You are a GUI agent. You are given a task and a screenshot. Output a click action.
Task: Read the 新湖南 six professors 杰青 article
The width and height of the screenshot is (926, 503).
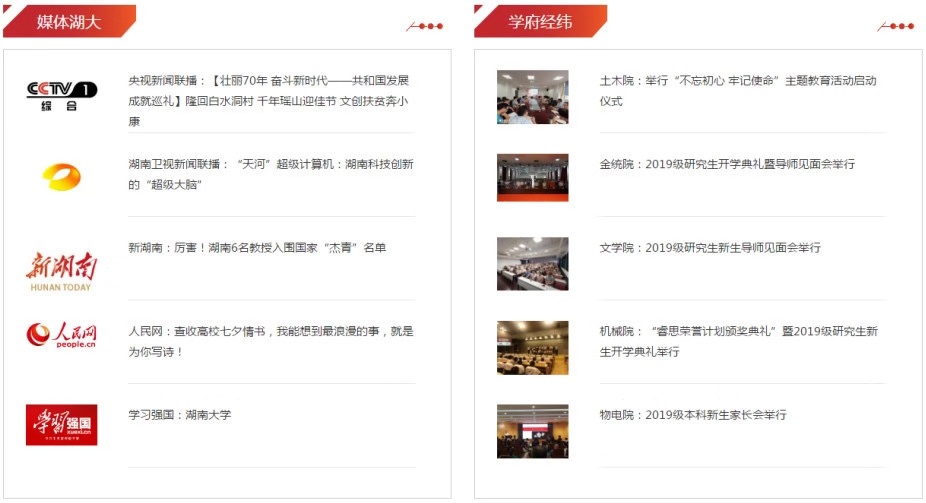pos(257,247)
